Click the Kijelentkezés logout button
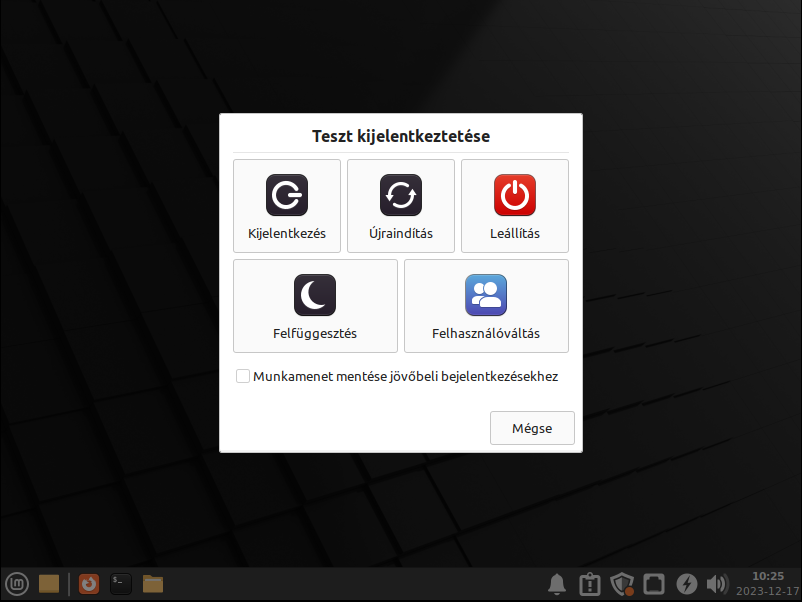 286,206
